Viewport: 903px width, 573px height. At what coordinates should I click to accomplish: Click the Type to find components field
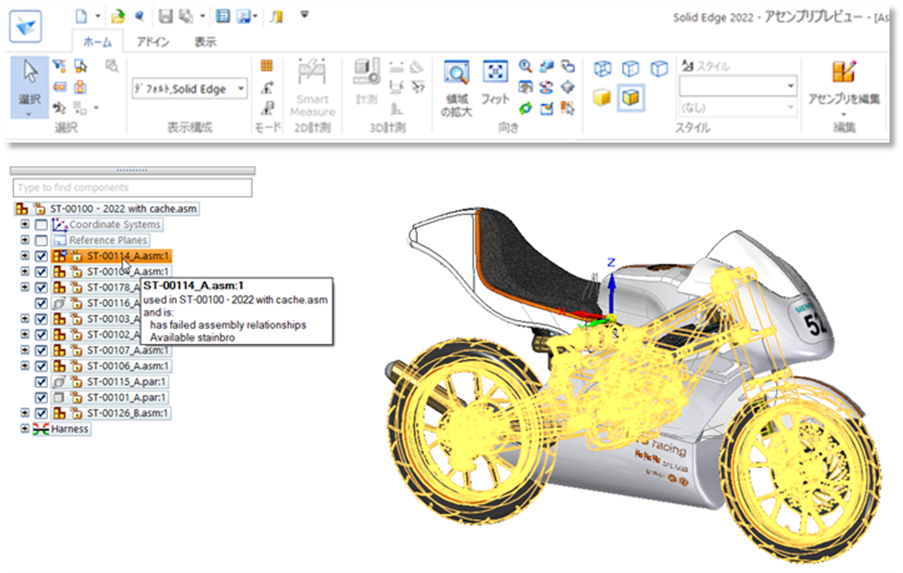pos(132,188)
